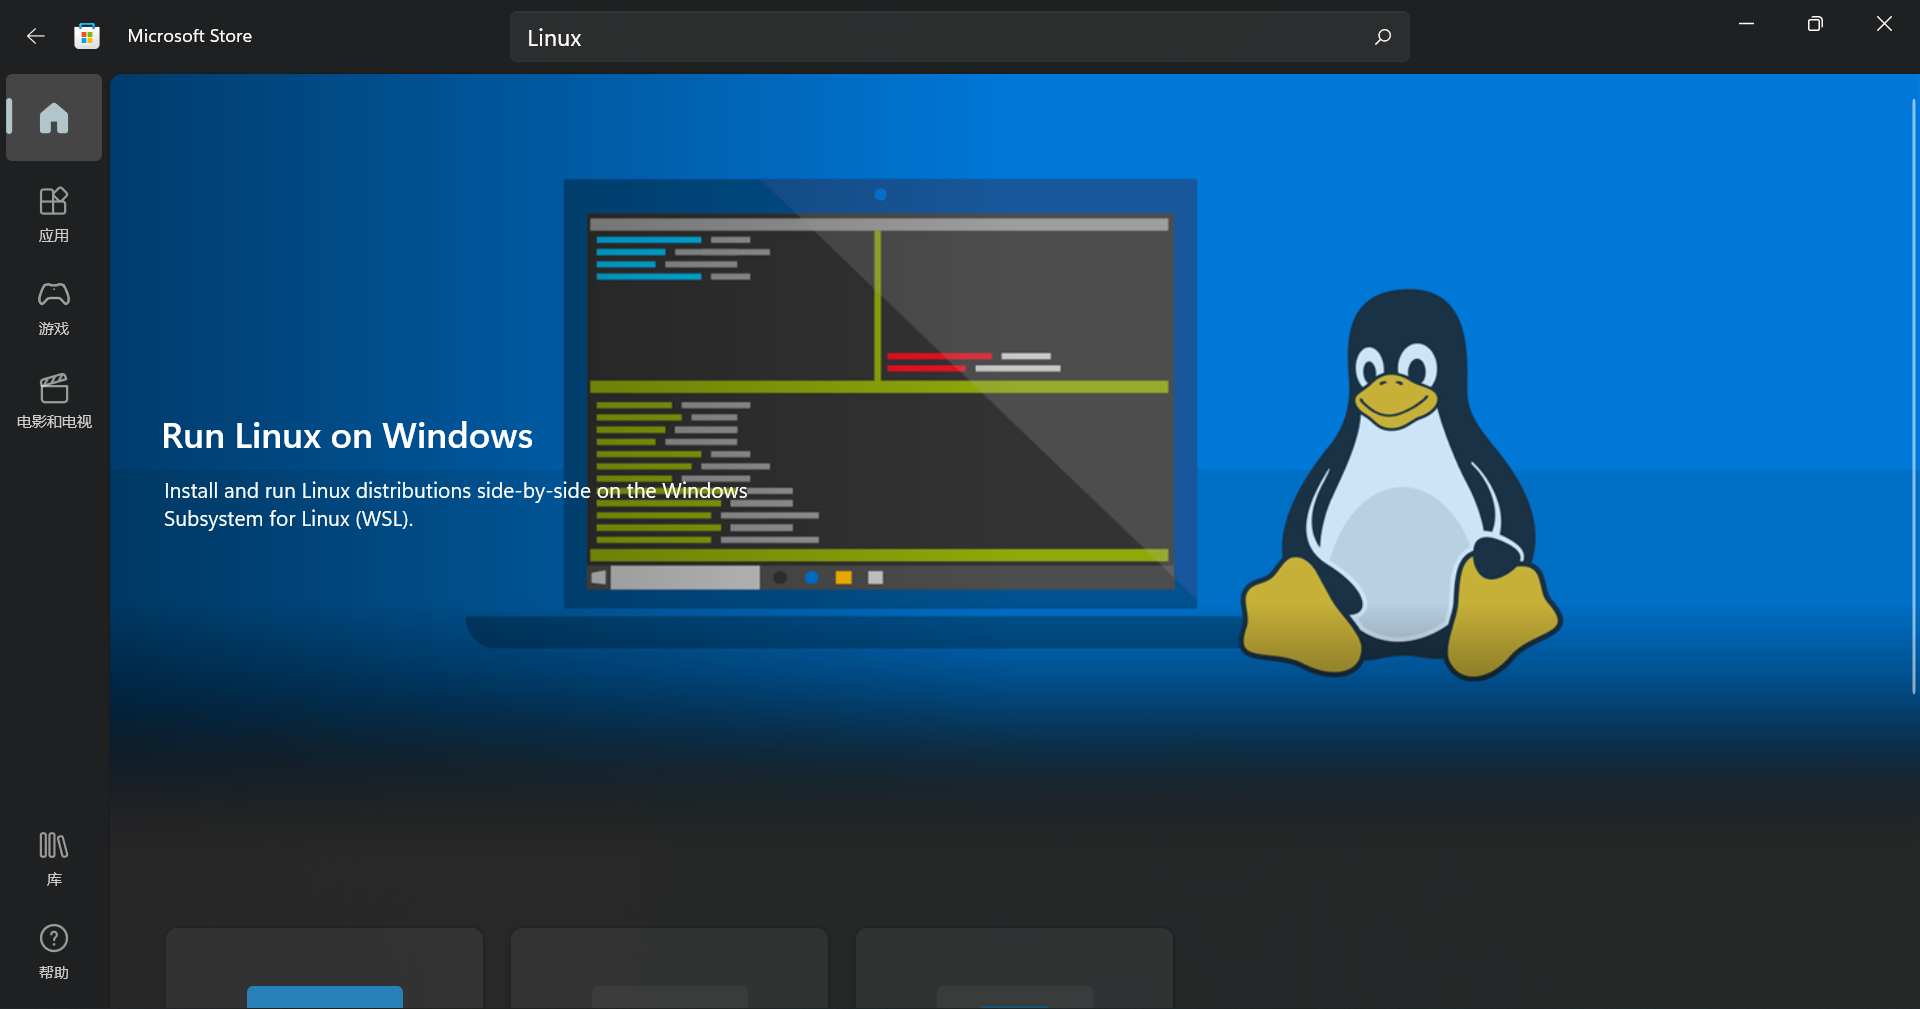The height and width of the screenshot is (1009, 1920).
Task: Open the 库 (Library) page
Action: tap(54, 858)
